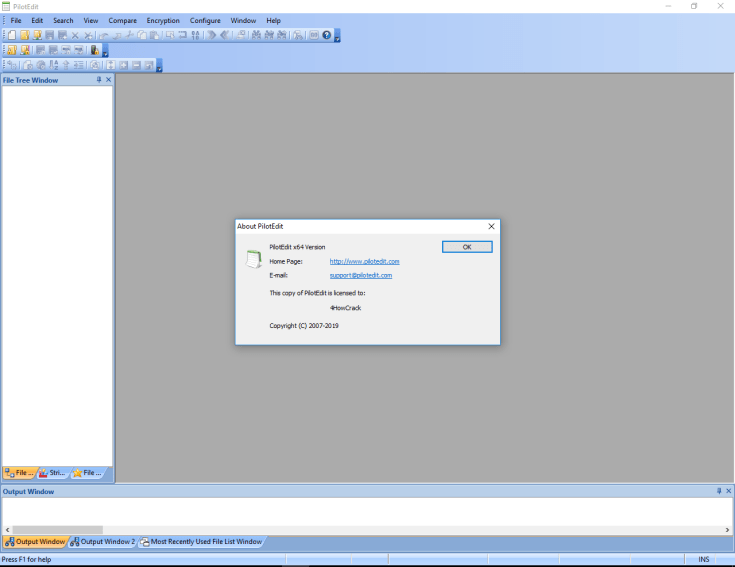Close the File Tree Window panel

tap(109, 80)
